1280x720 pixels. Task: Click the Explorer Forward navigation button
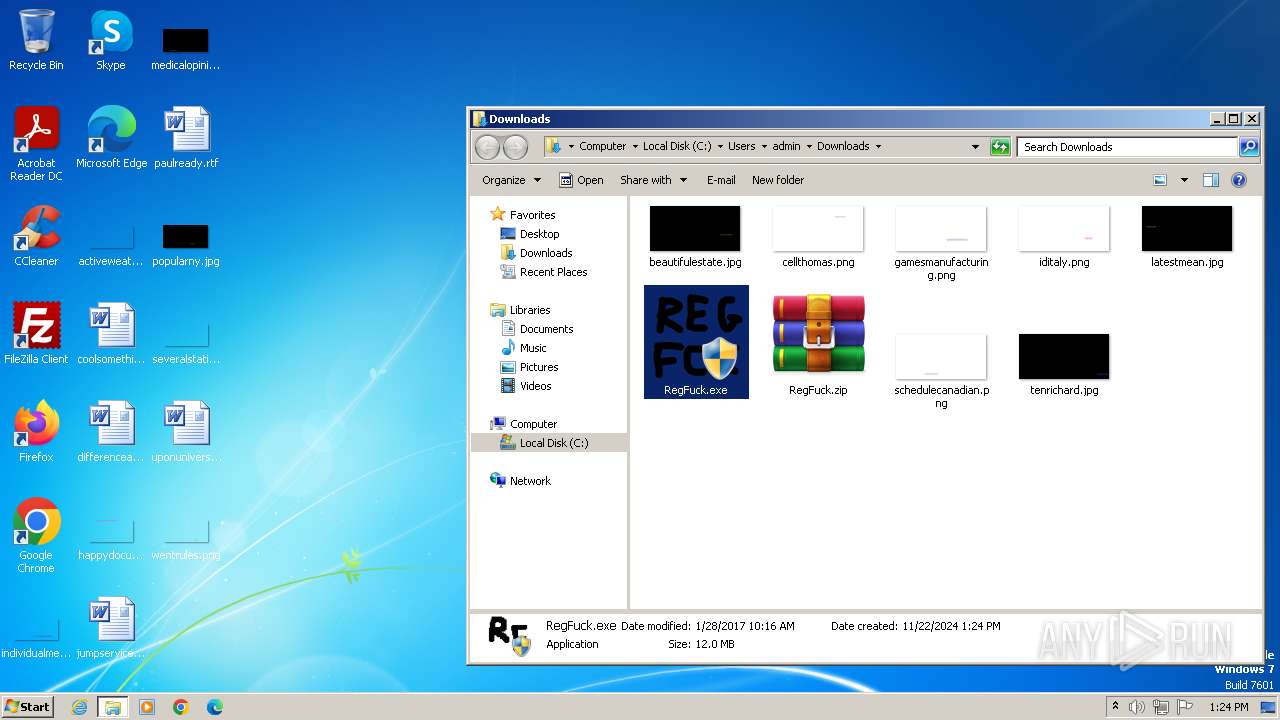pyautogui.click(x=515, y=147)
